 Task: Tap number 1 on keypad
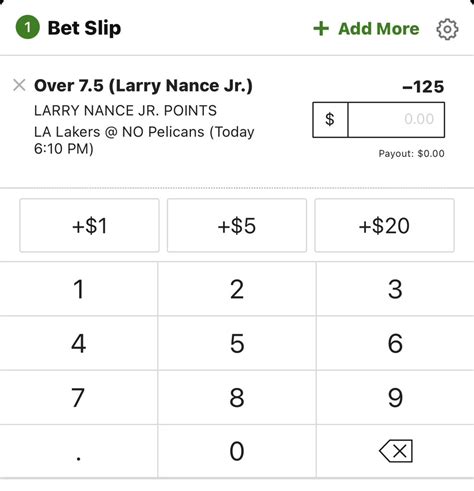(79, 289)
